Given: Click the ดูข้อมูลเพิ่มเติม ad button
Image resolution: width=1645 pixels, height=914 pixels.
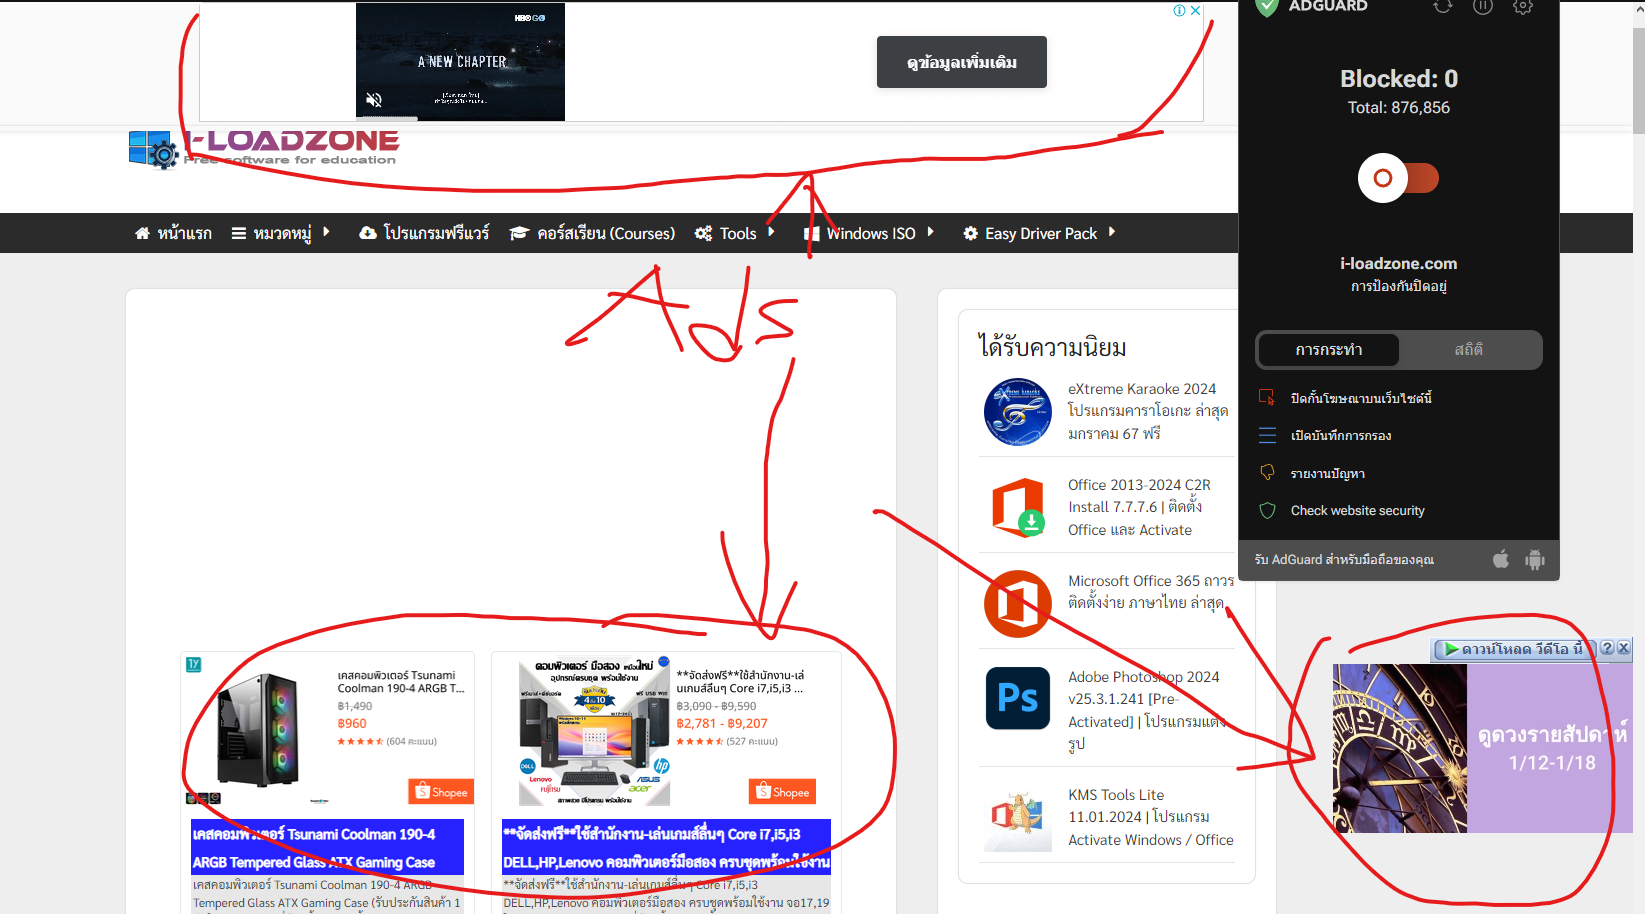Looking at the screenshot, I should pyautogui.click(x=961, y=61).
